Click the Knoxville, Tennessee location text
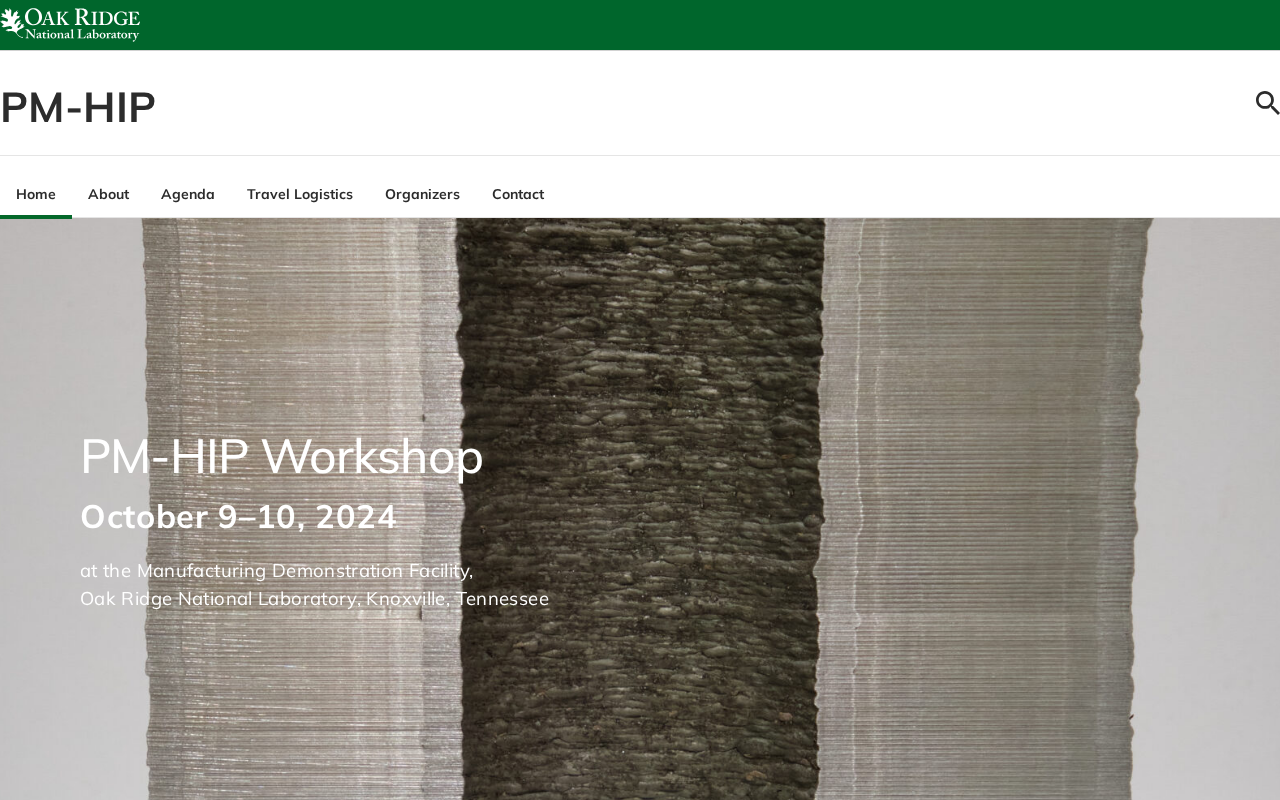This screenshot has width=1280, height=800. point(458,599)
